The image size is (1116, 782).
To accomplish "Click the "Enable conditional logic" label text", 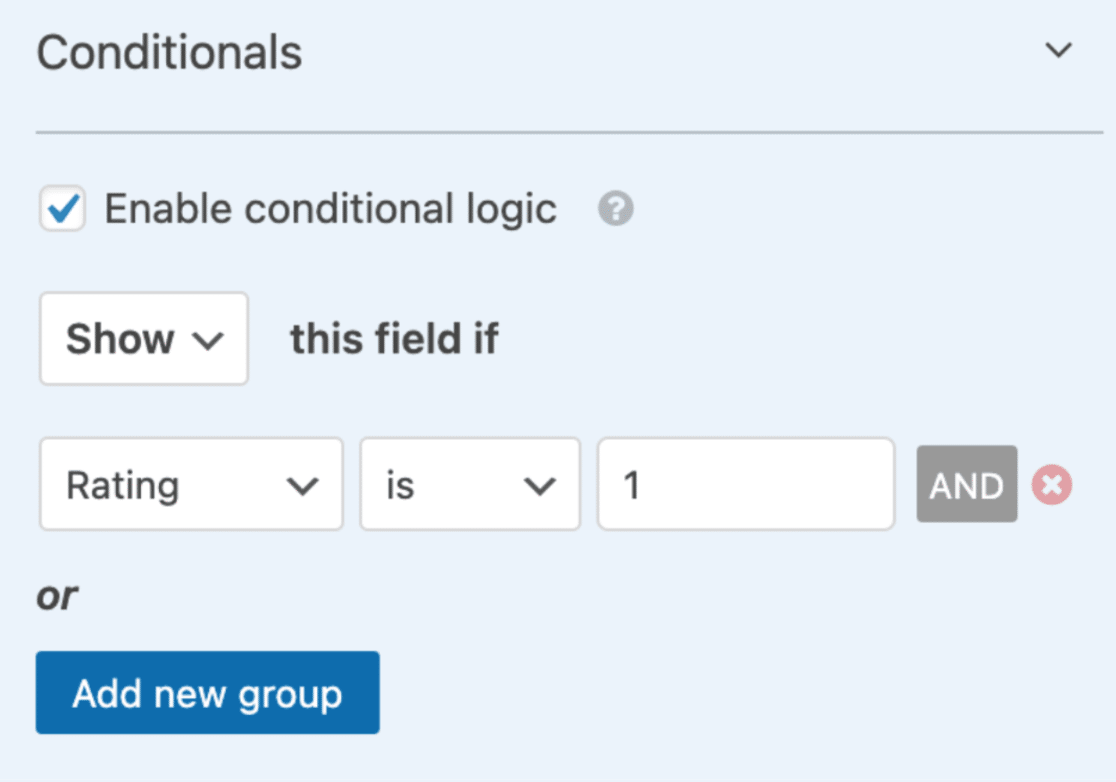I will [x=330, y=210].
